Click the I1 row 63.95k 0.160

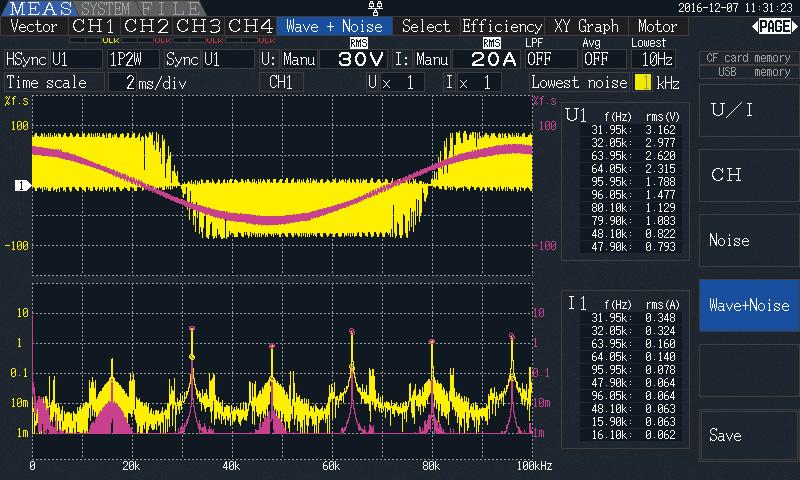pyautogui.click(x=633, y=344)
